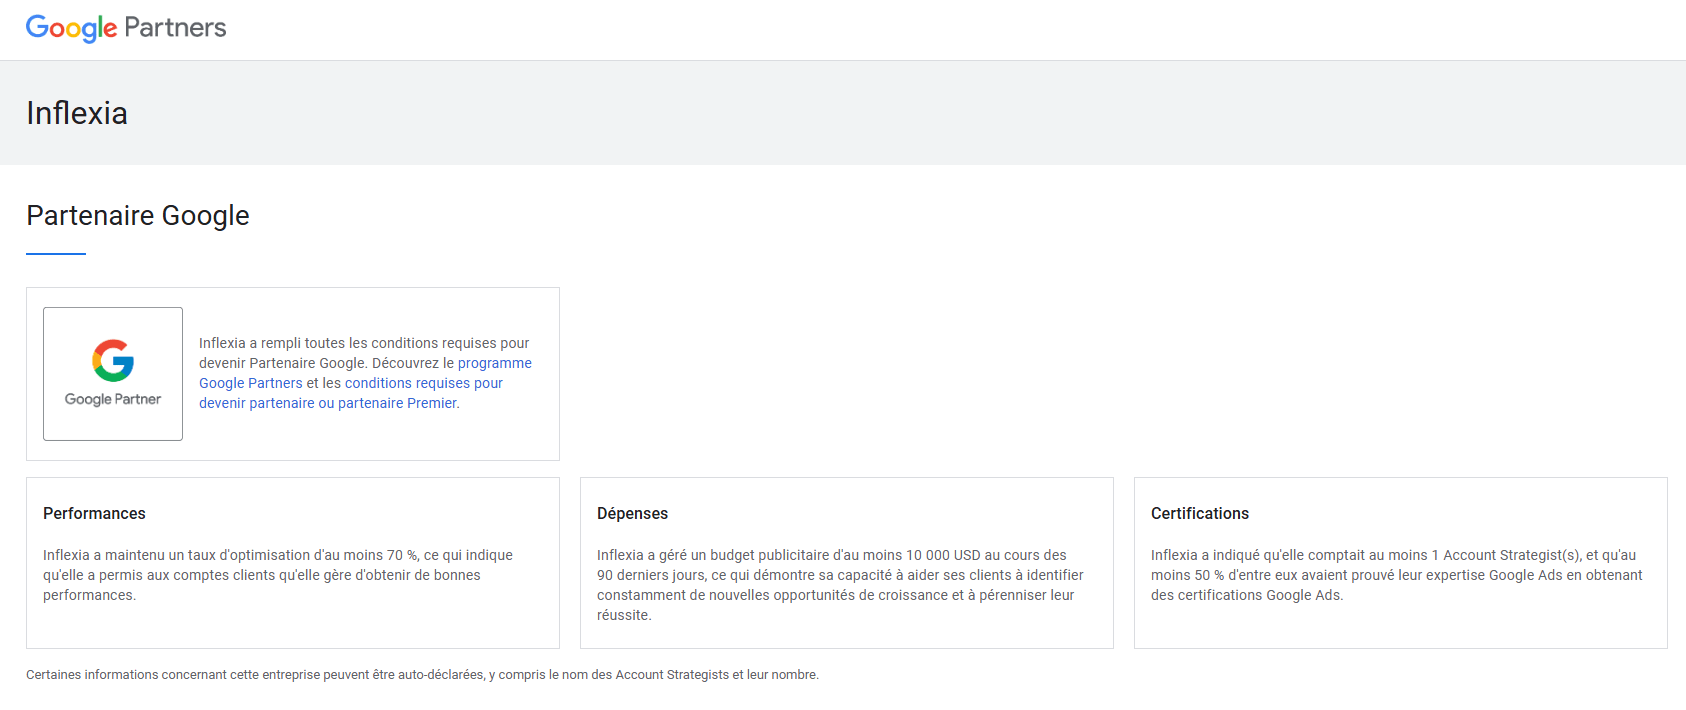Click the footer disclaimer about auto-déclarées information

click(x=422, y=675)
